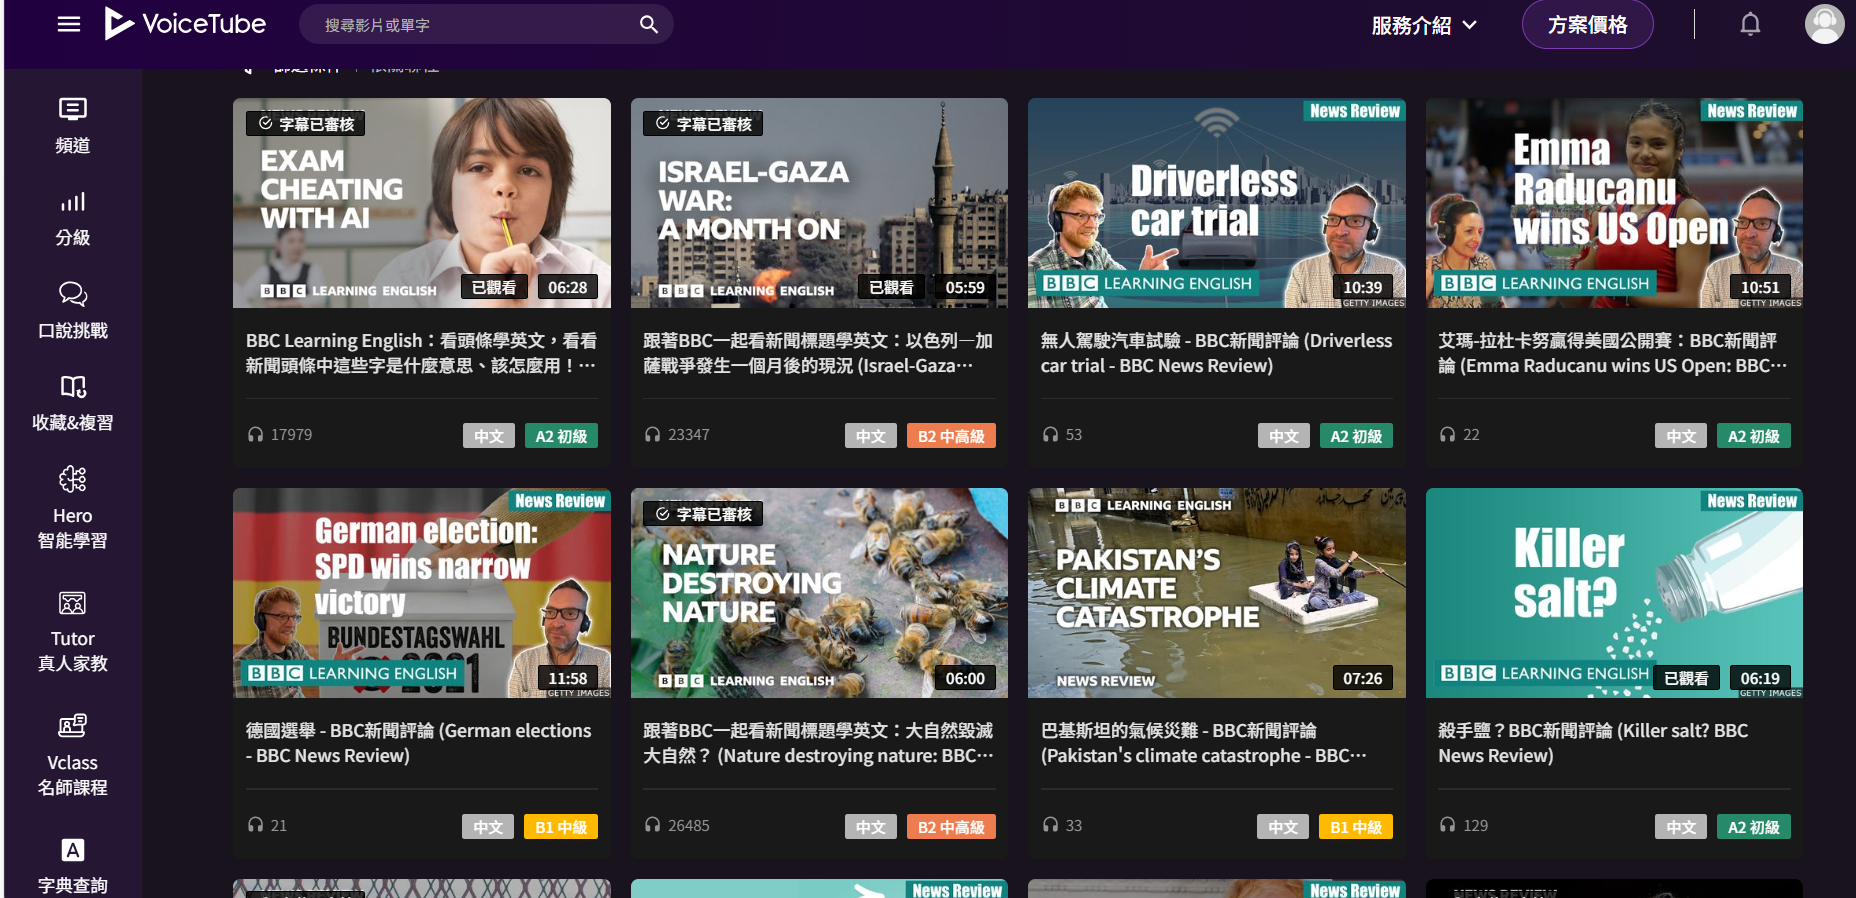Open Exam Cheating With AI thumbnail

click(x=421, y=203)
